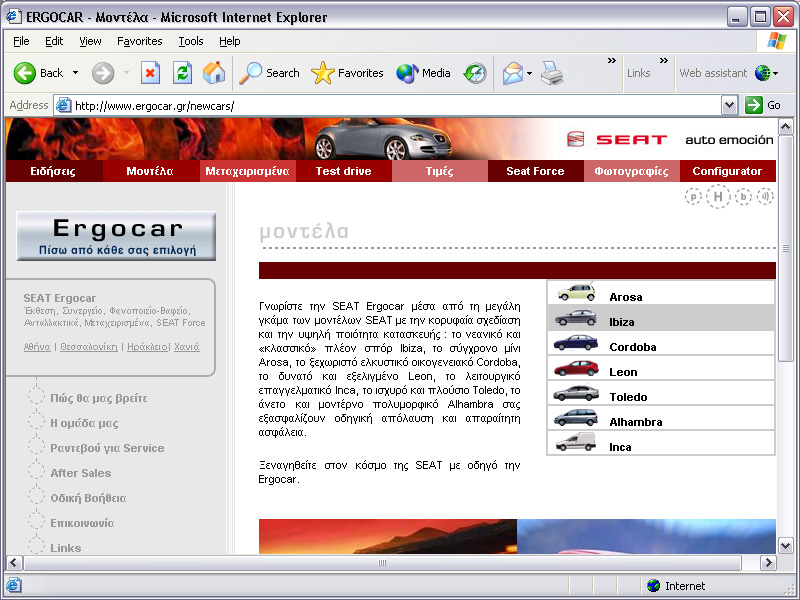800x600 pixels.
Task: Expand the Links bar chevron
Action: coord(663,61)
